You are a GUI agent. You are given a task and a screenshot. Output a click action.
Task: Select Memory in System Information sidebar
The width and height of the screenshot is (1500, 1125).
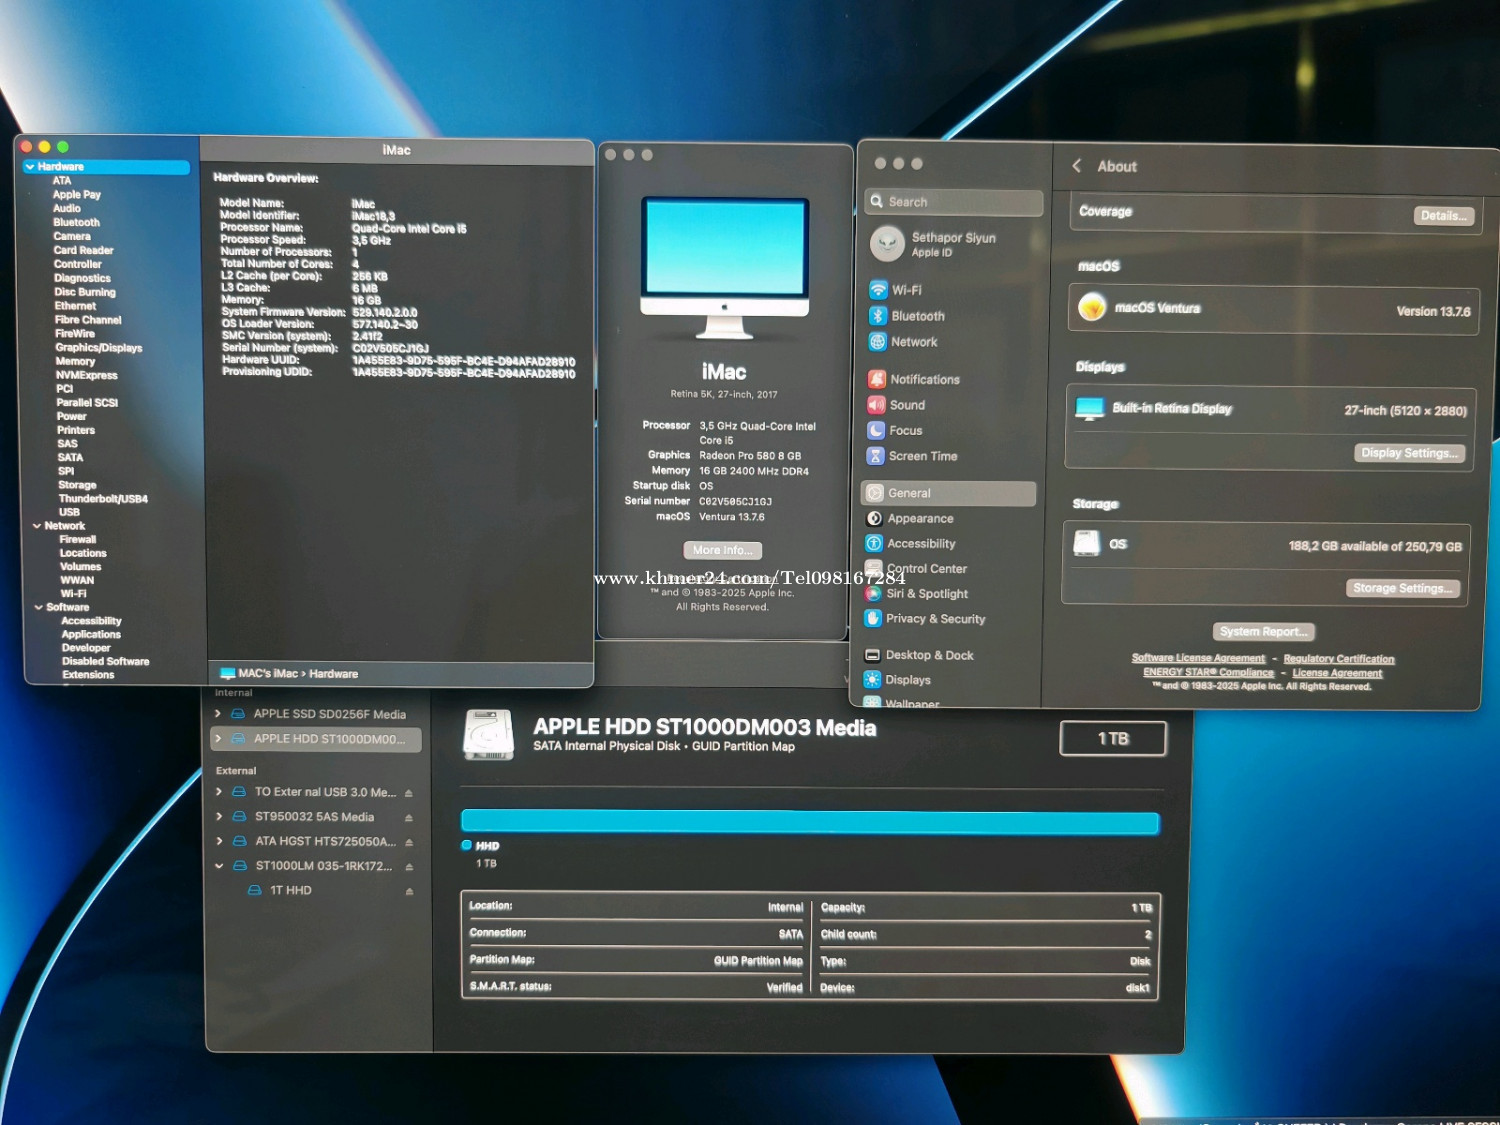(75, 362)
